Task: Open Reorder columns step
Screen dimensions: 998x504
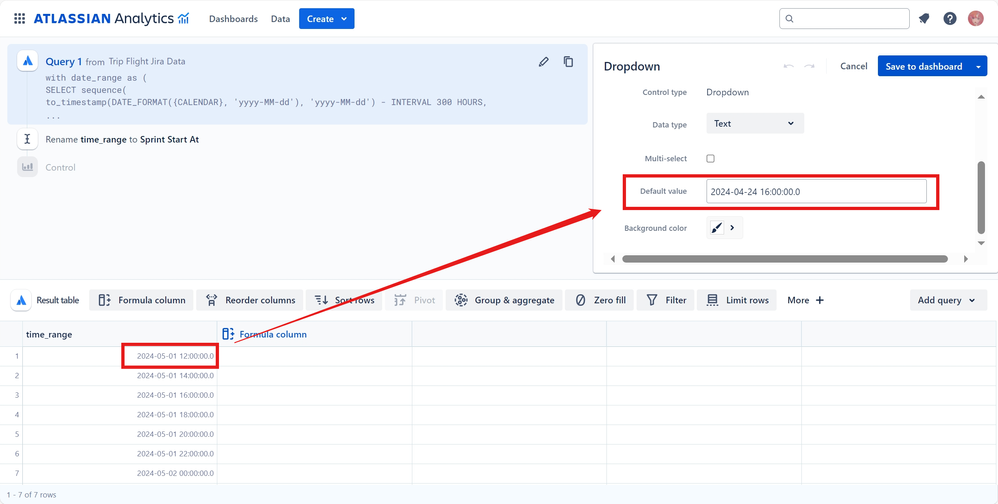Action: [x=250, y=300]
